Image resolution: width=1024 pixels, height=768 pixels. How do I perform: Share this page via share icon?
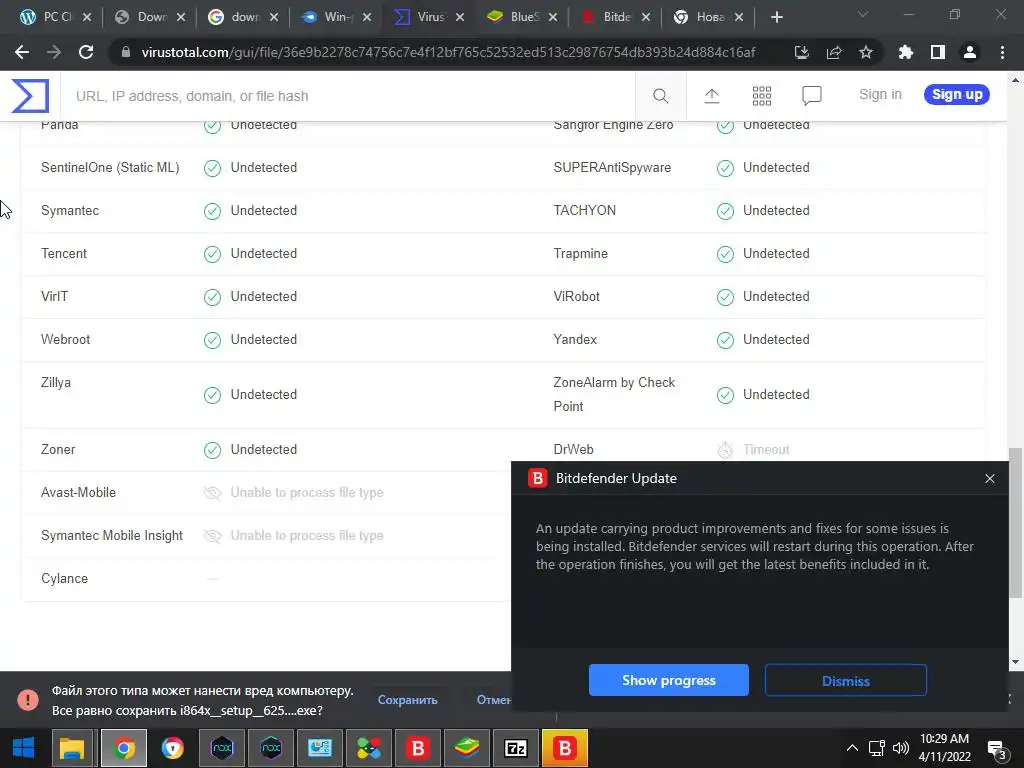point(833,52)
